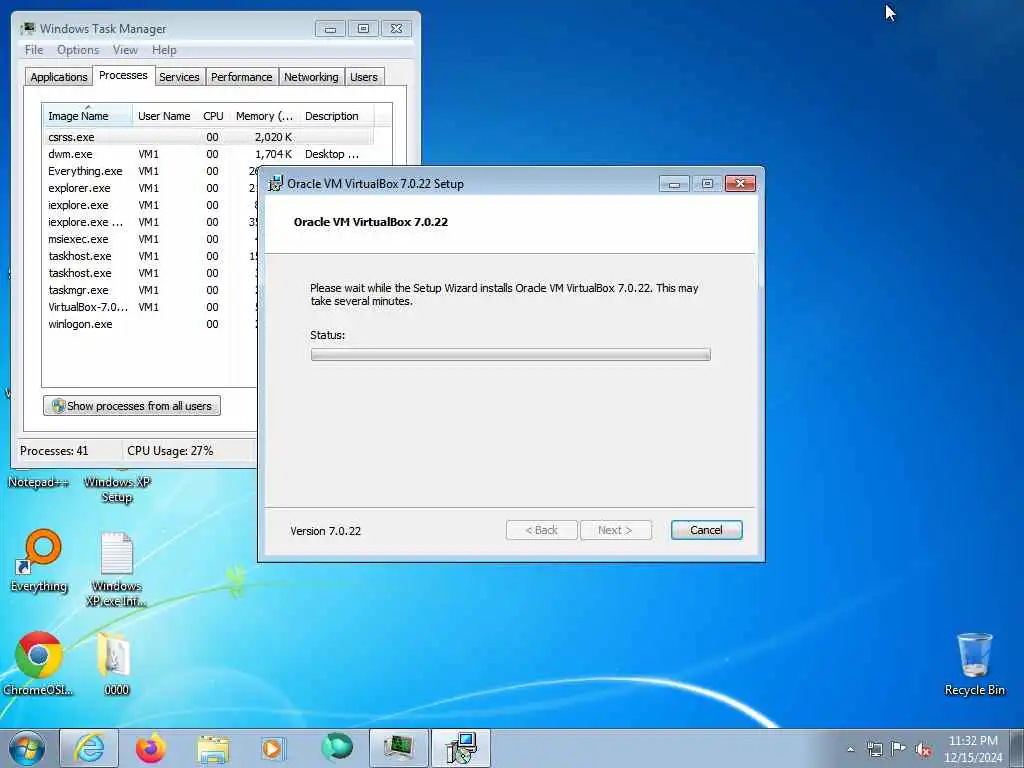
Task: Click Show desktop strip at taskbar end
Action: coord(1017,748)
